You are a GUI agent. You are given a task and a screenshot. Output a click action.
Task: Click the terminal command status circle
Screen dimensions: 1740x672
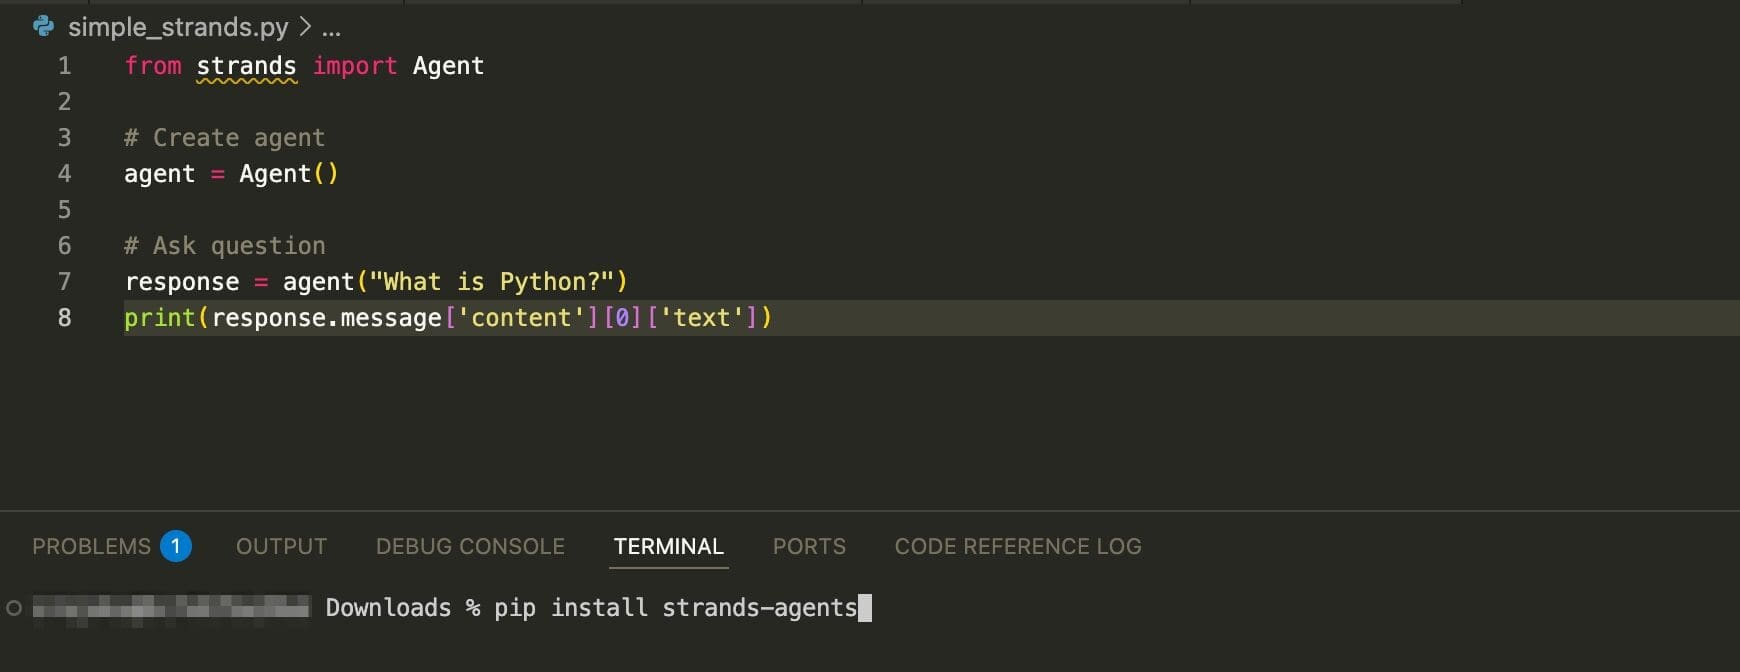pos(14,608)
